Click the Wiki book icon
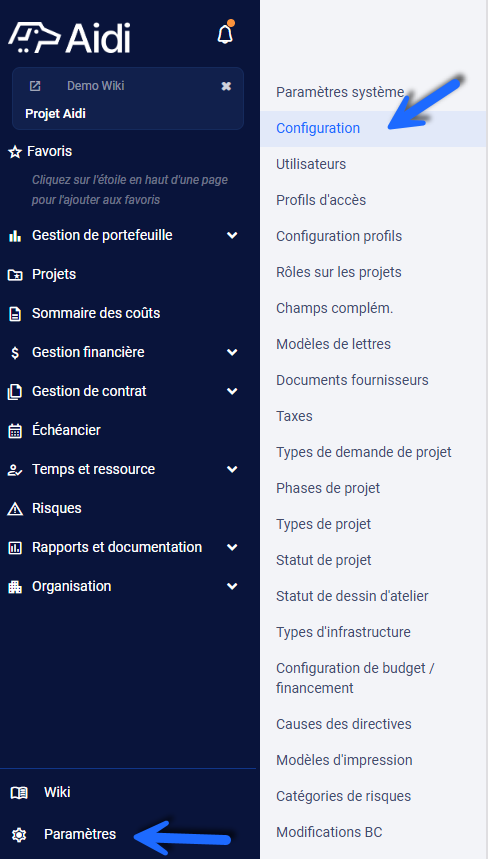The width and height of the screenshot is (488, 859). pyautogui.click(x=19, y=792)
